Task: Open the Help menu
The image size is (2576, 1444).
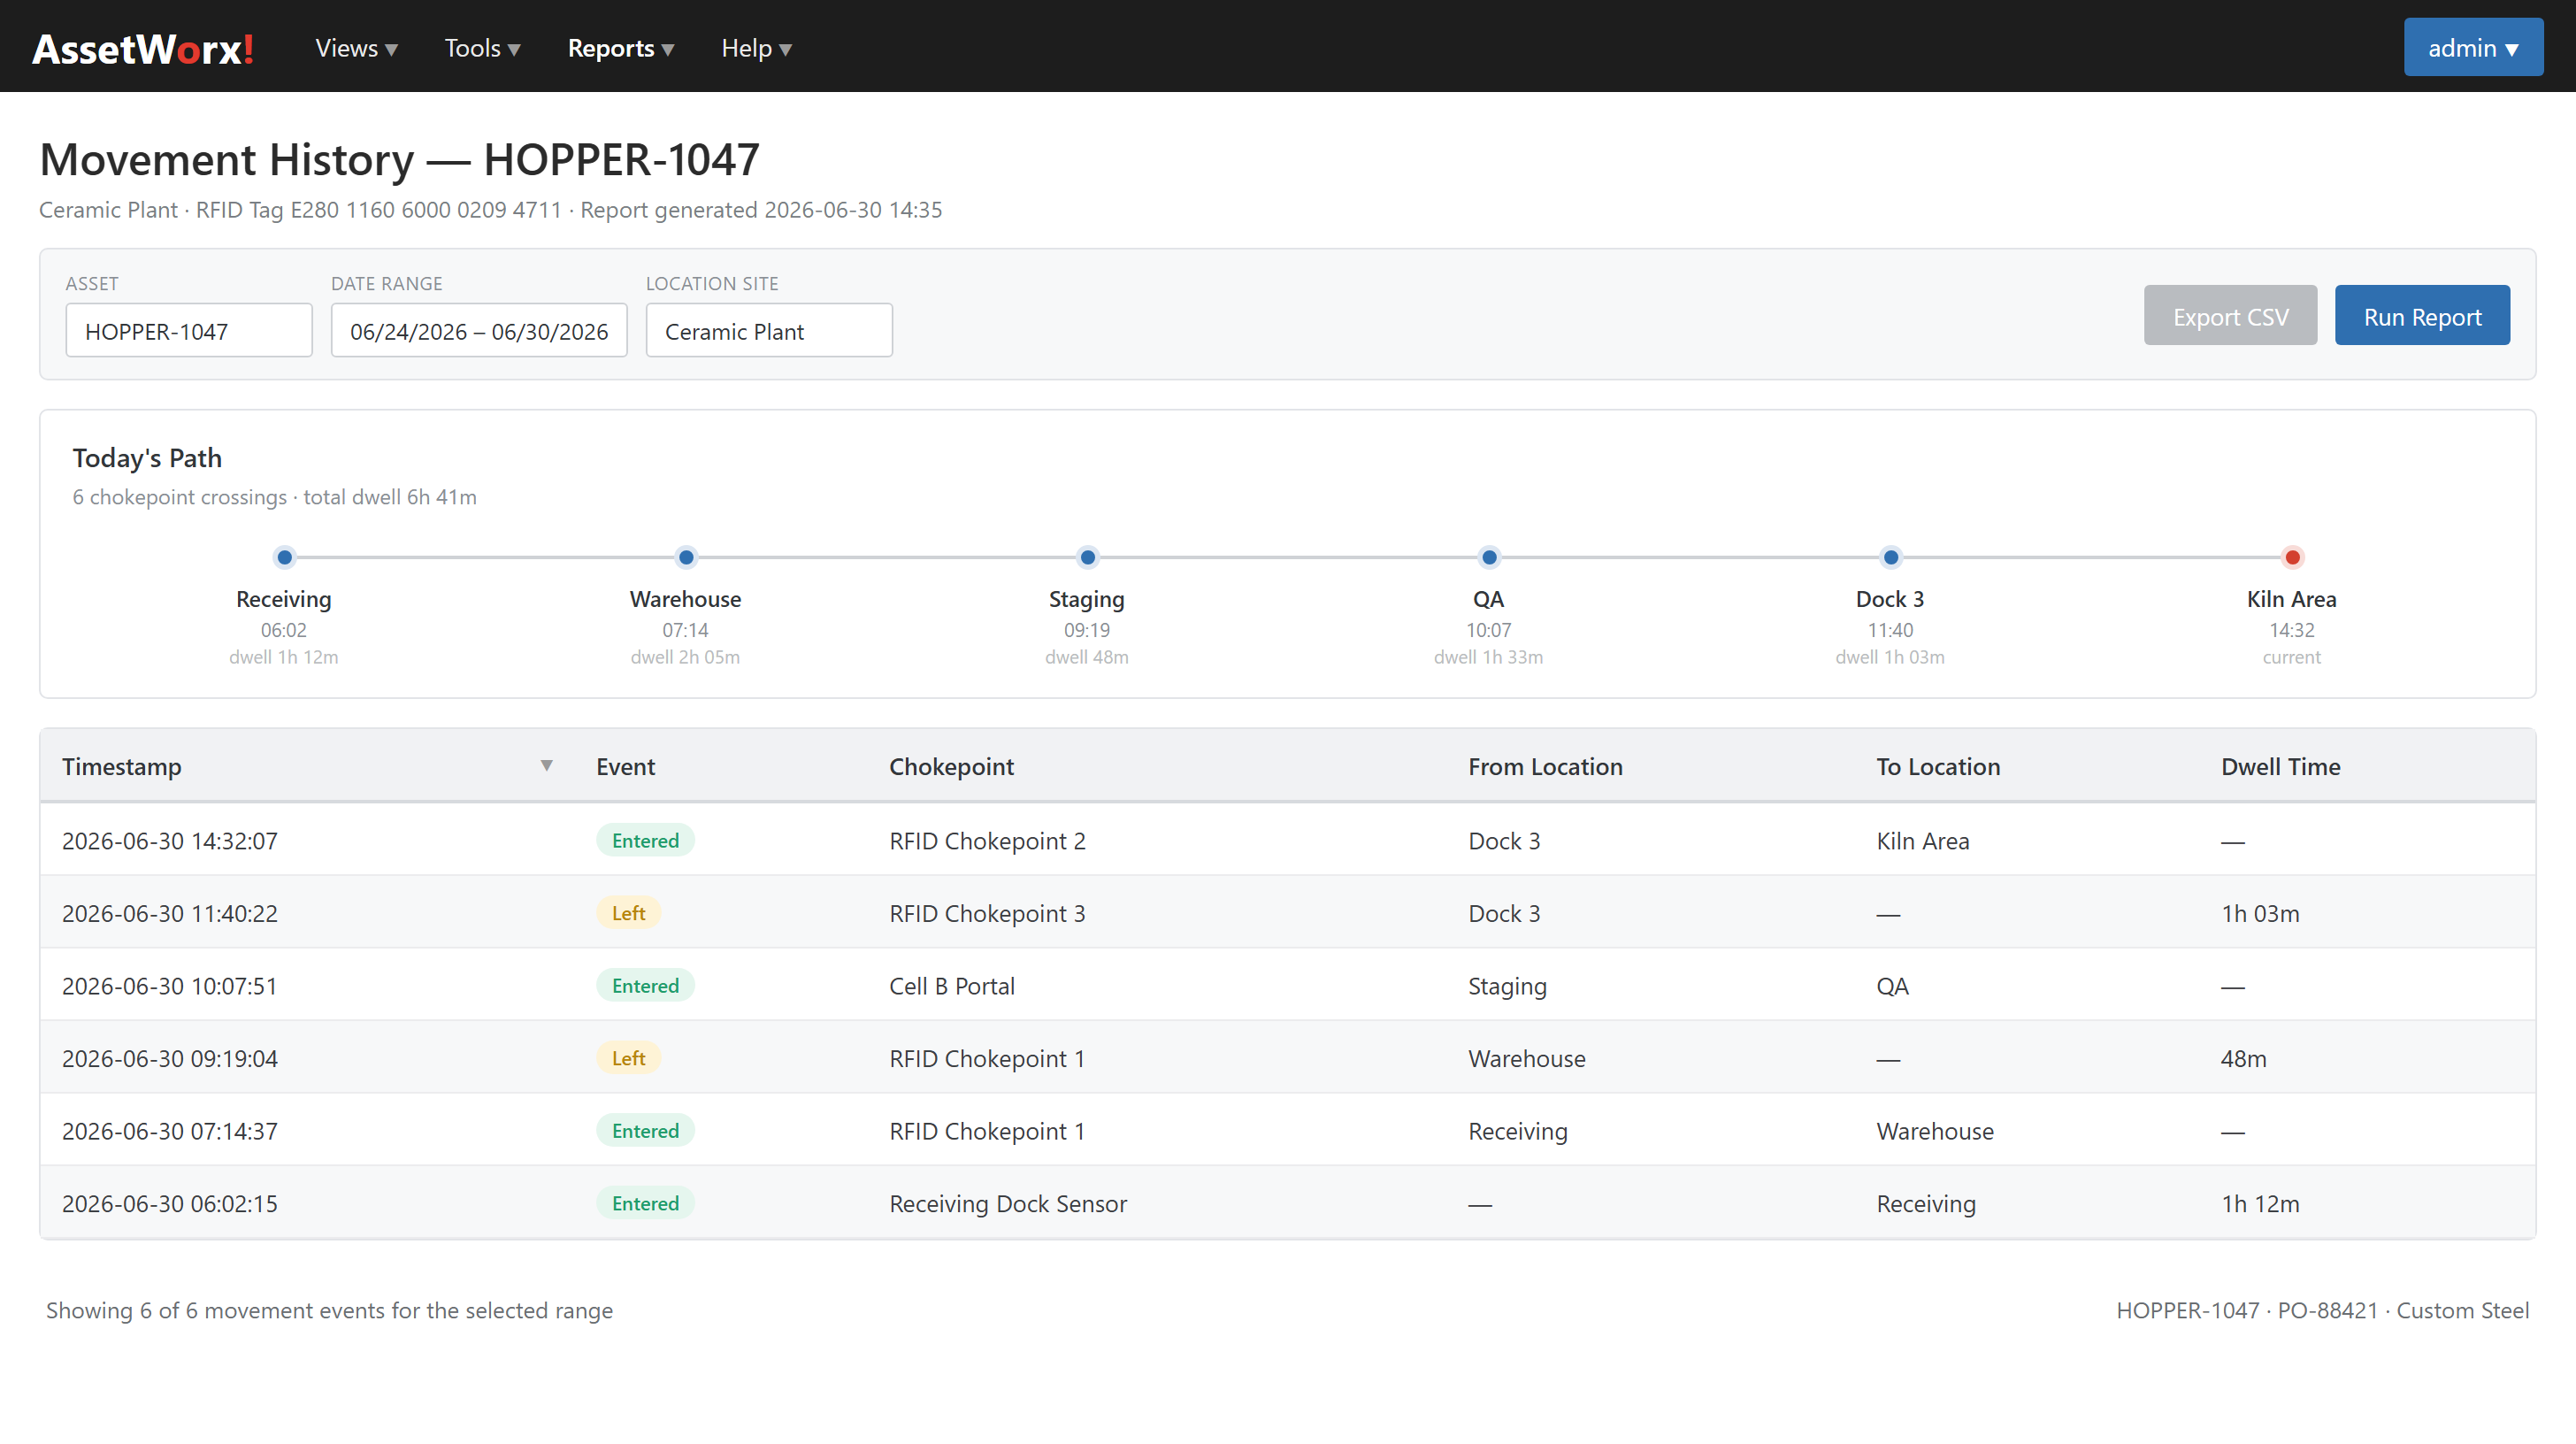Action: (x=756, y=48)
